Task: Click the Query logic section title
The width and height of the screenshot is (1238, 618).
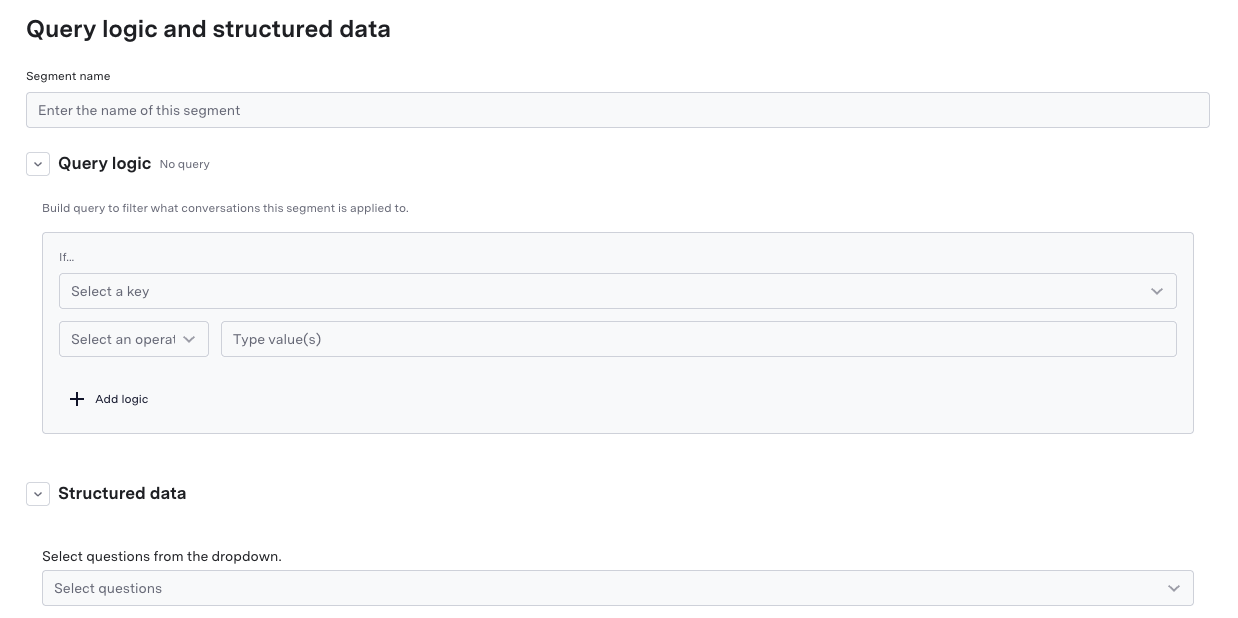Action: pos(104,163)
